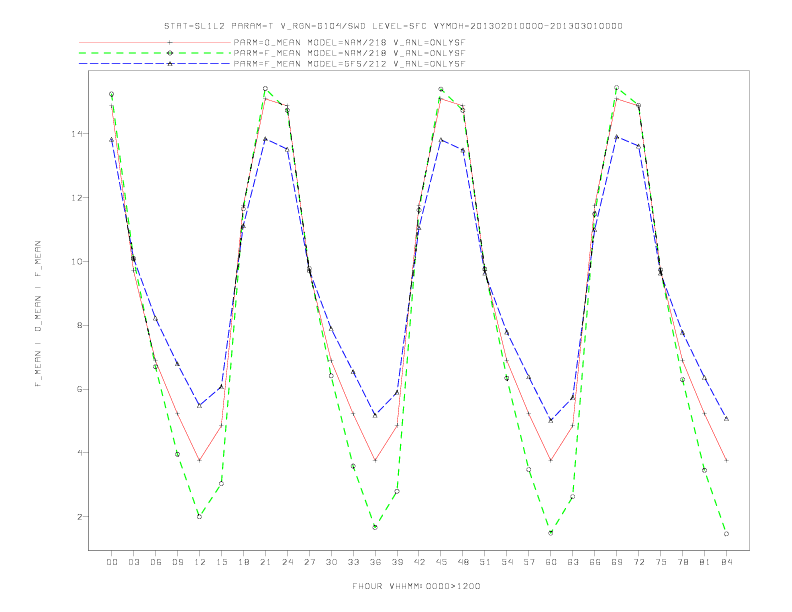This screenshot has height=612, width=792.
Task: Click x-axis tick label 42
Action: pyautogui.click(x=419, y=562)
